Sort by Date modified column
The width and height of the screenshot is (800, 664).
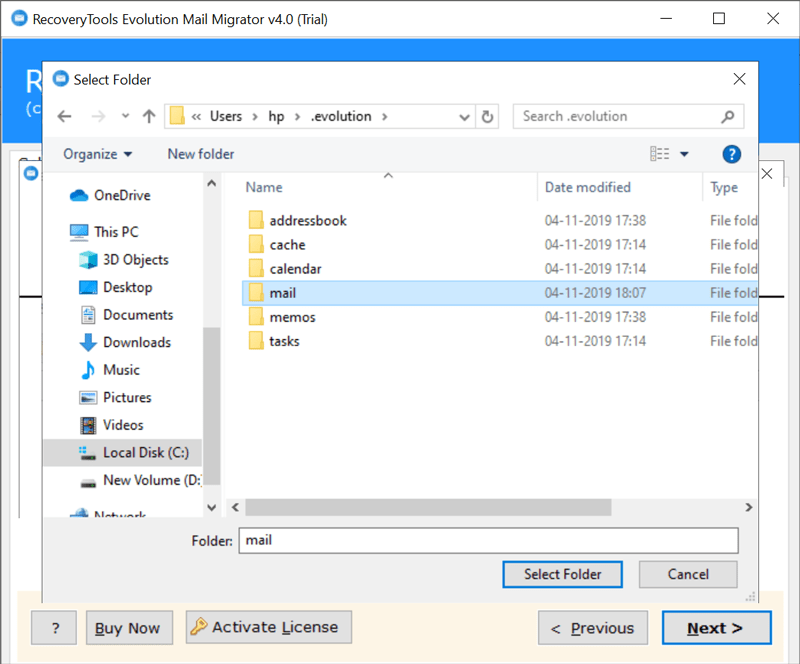588,187
